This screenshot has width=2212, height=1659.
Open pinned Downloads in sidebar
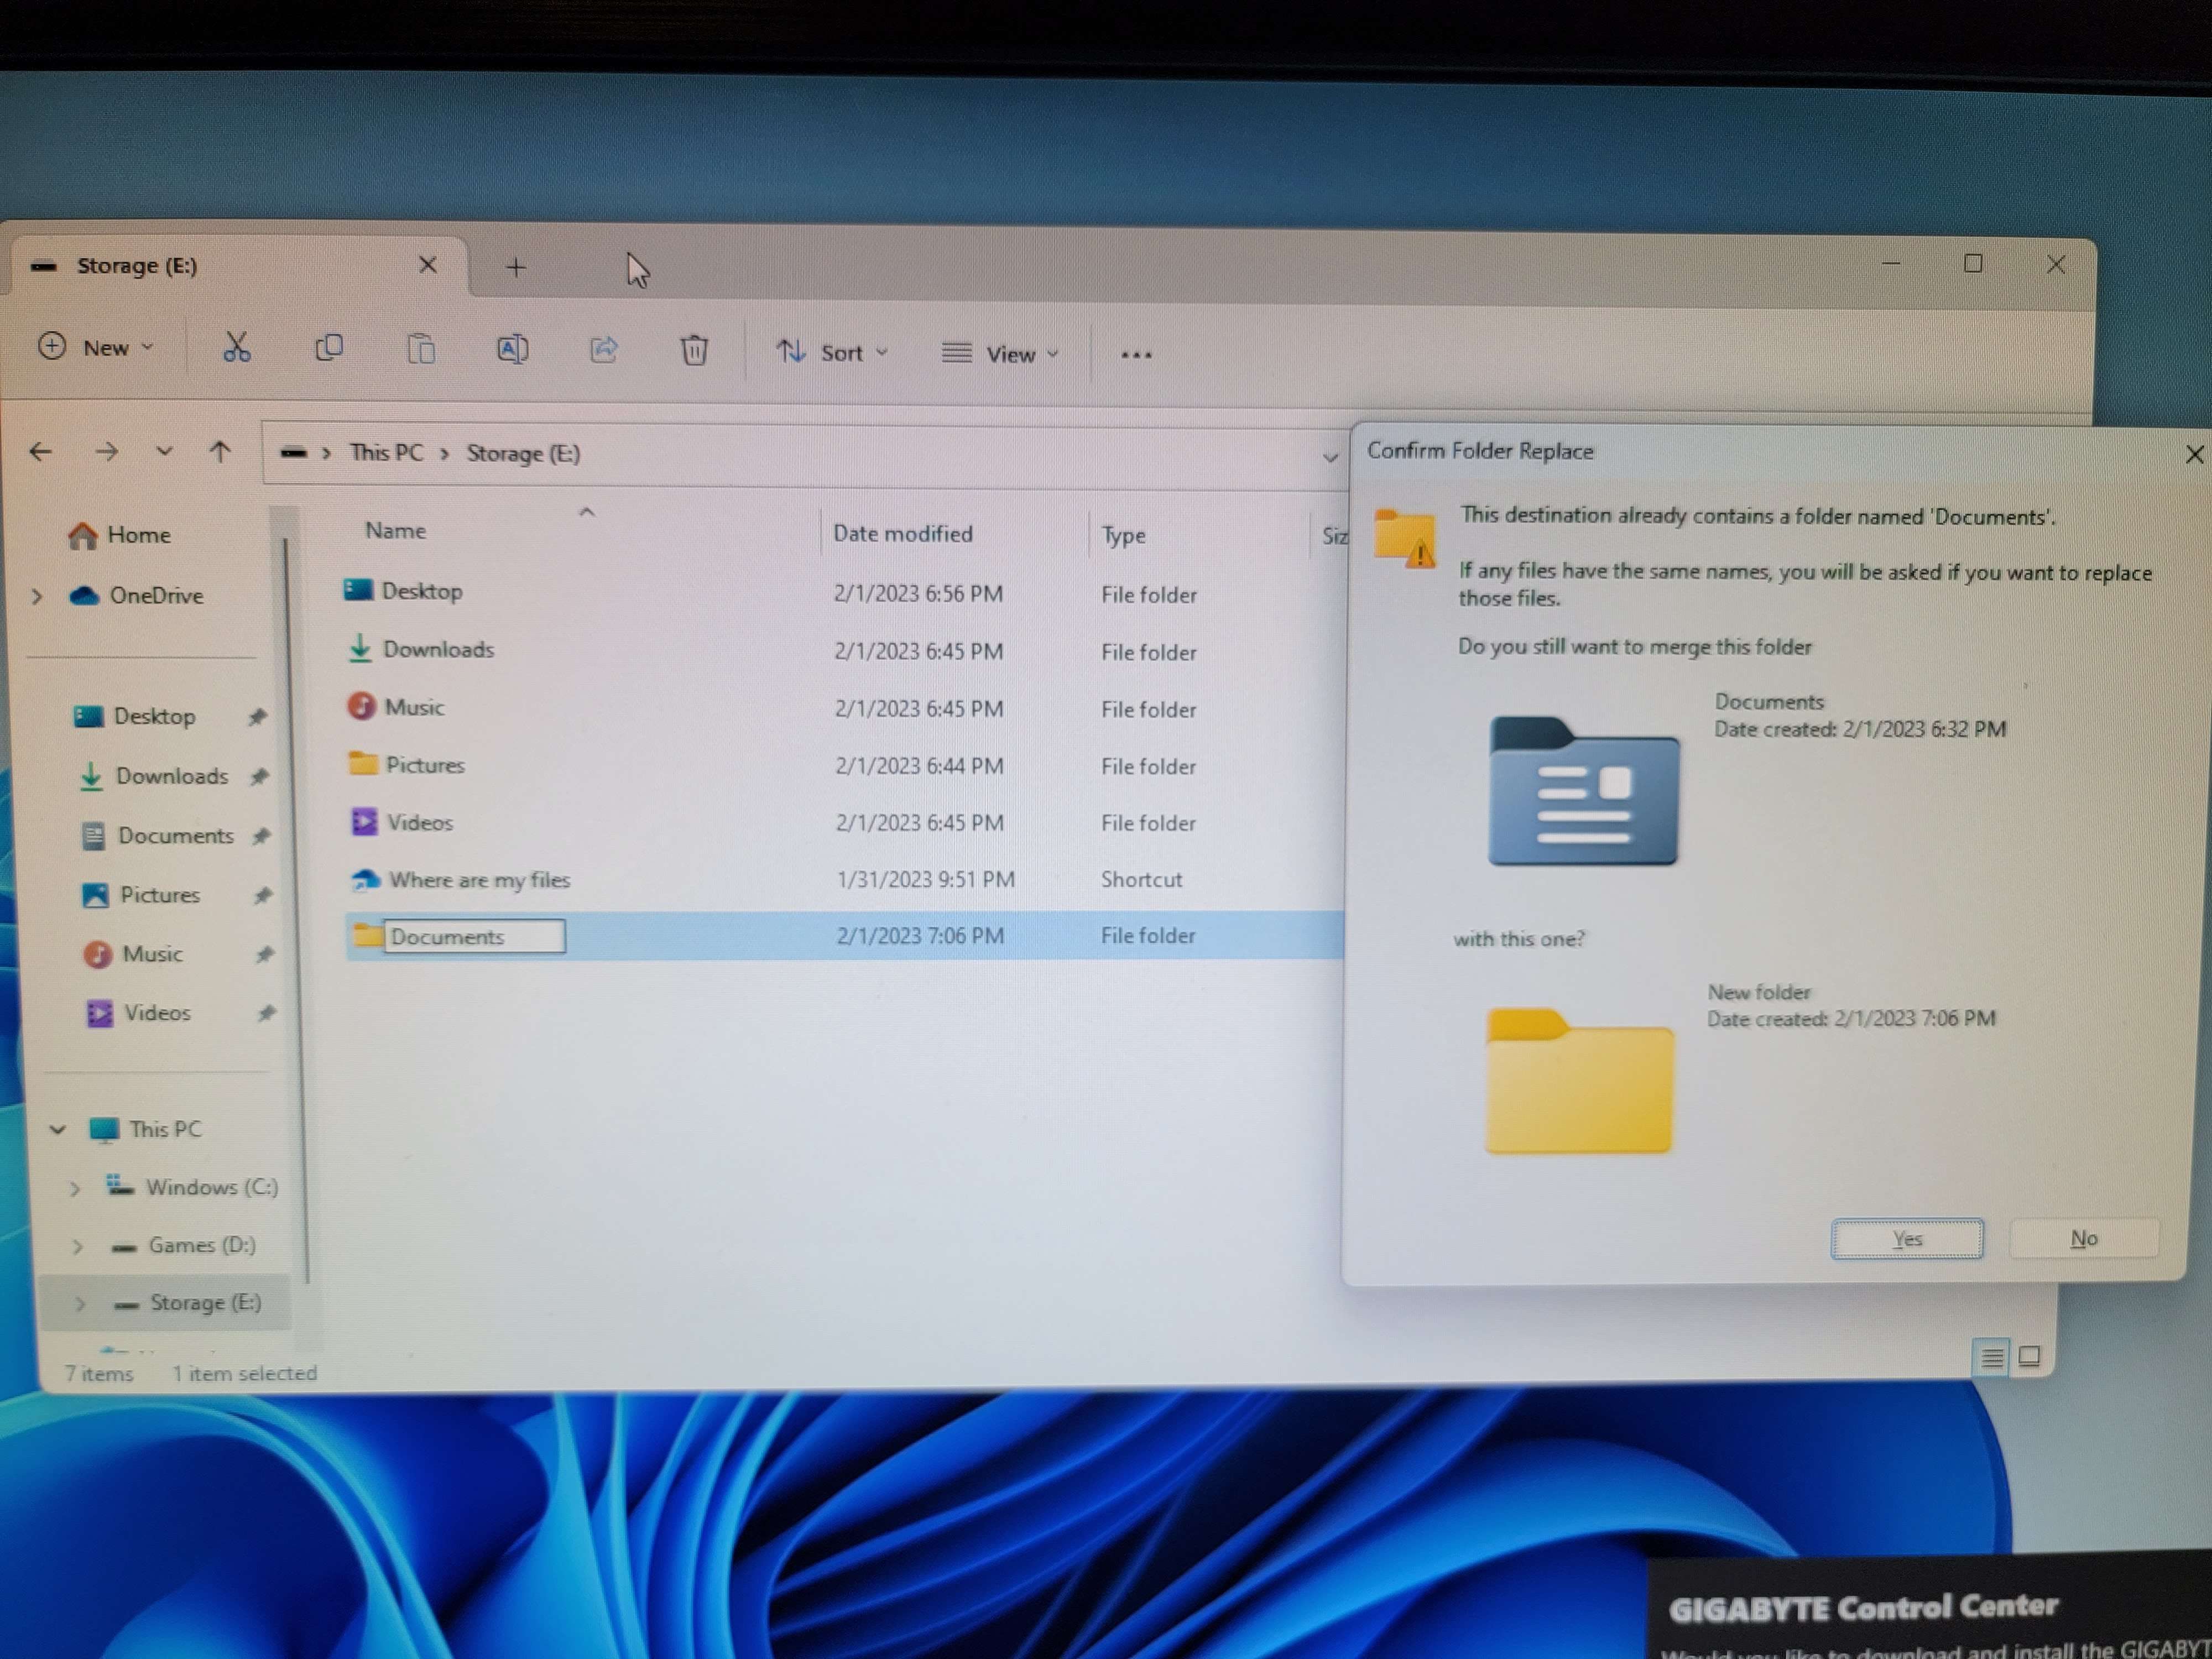click(x=153, y=776)
